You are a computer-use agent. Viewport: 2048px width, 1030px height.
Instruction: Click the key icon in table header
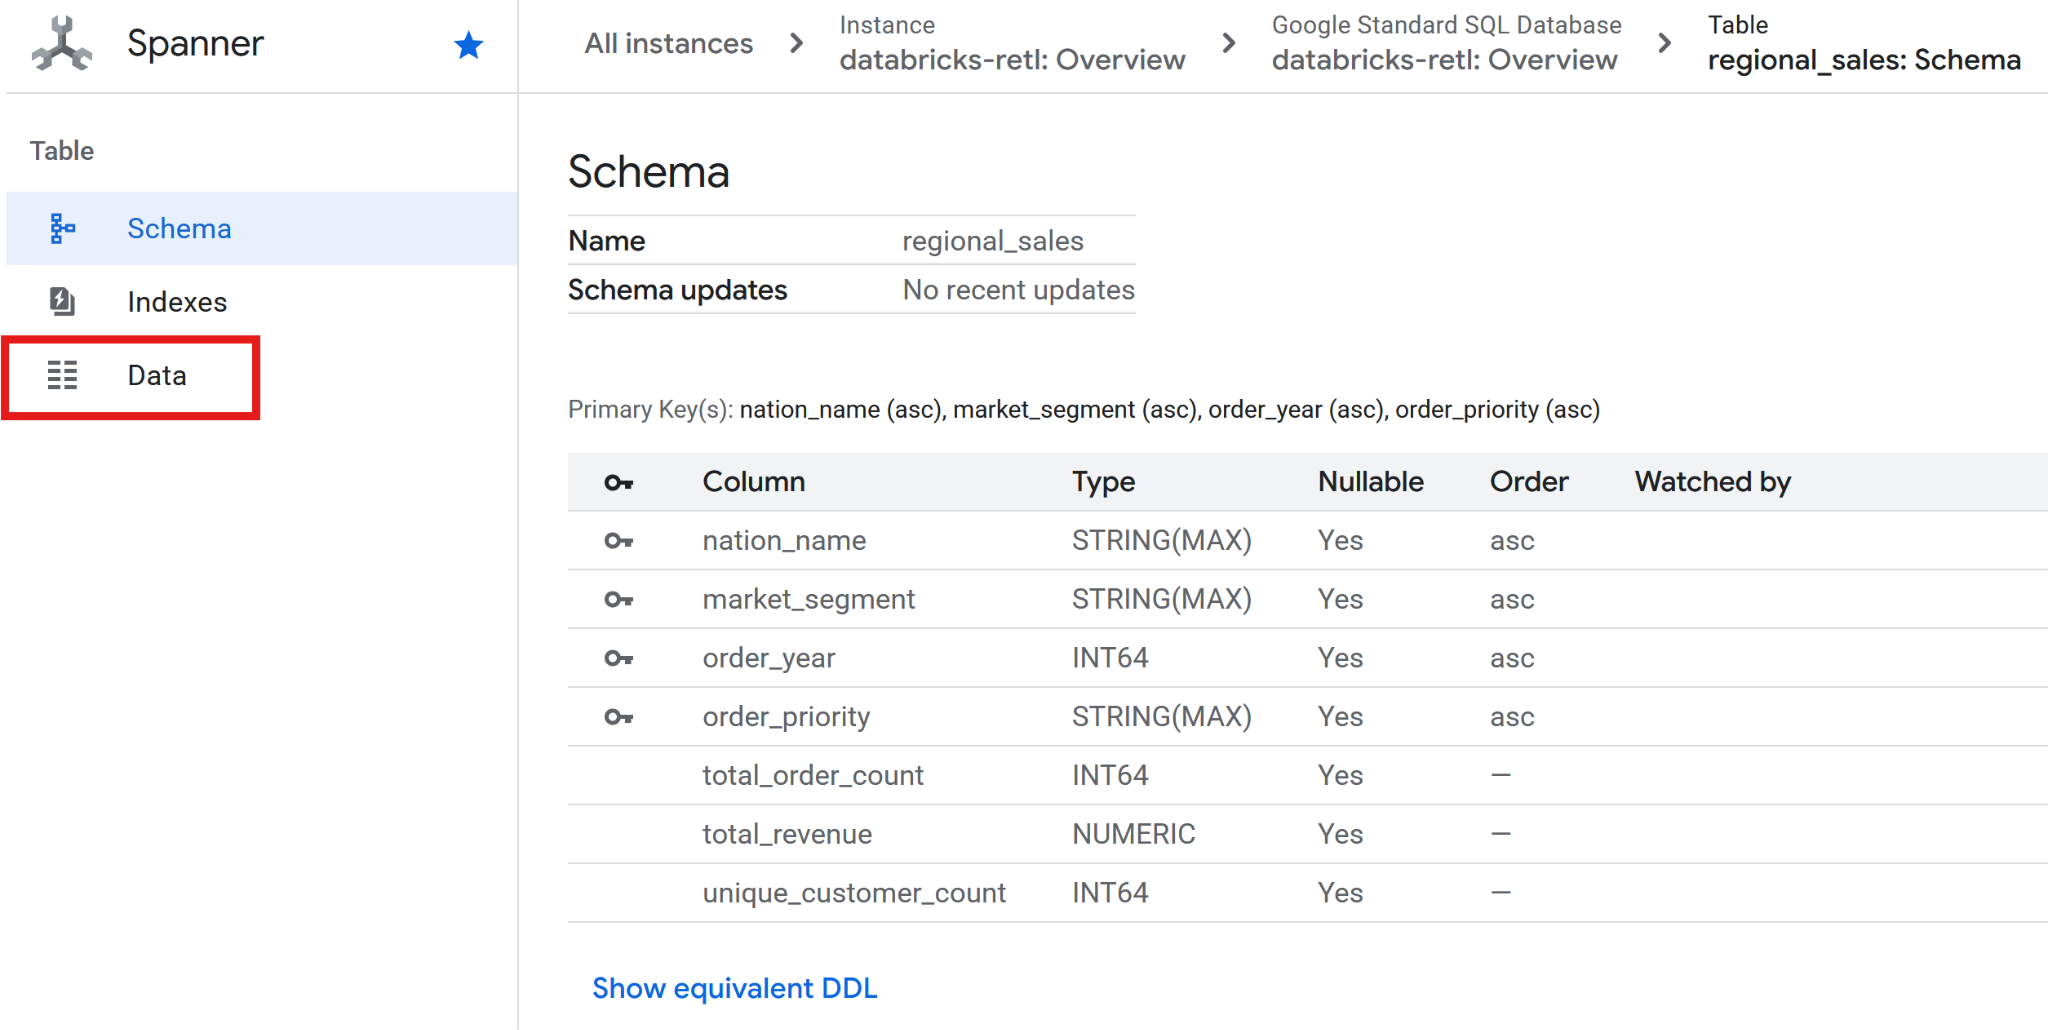[x=618, y=483]
